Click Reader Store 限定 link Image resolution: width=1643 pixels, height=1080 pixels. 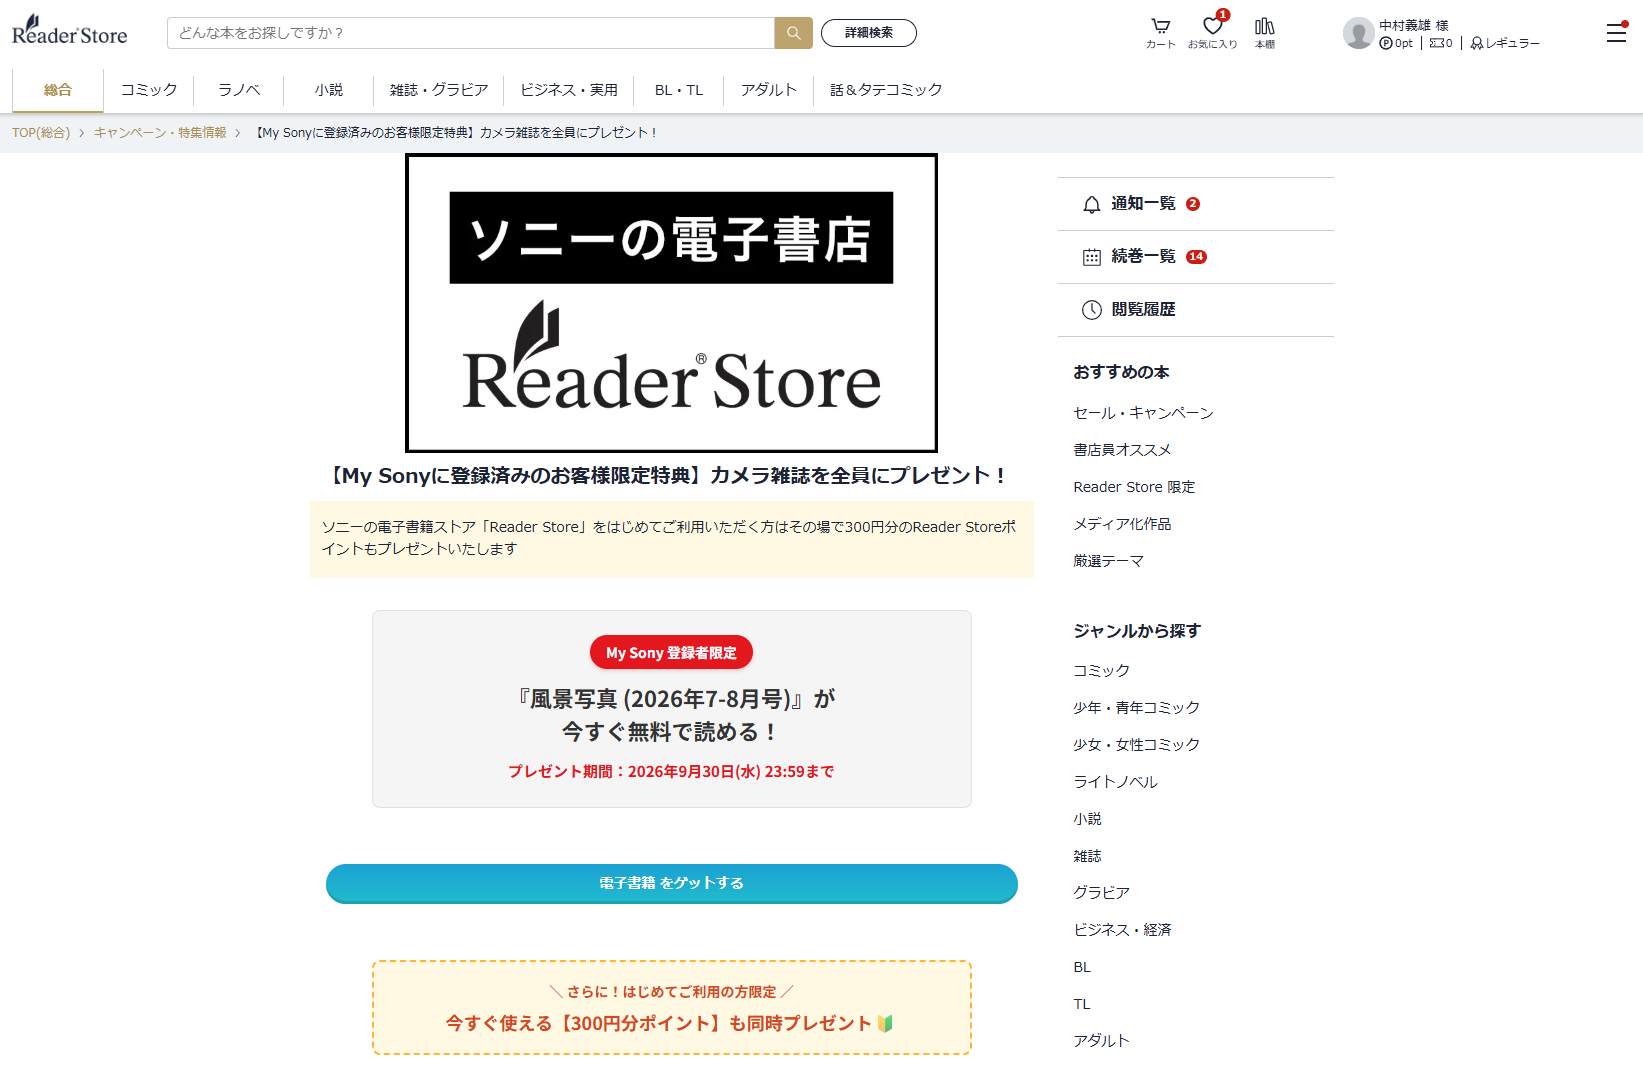1134,487
